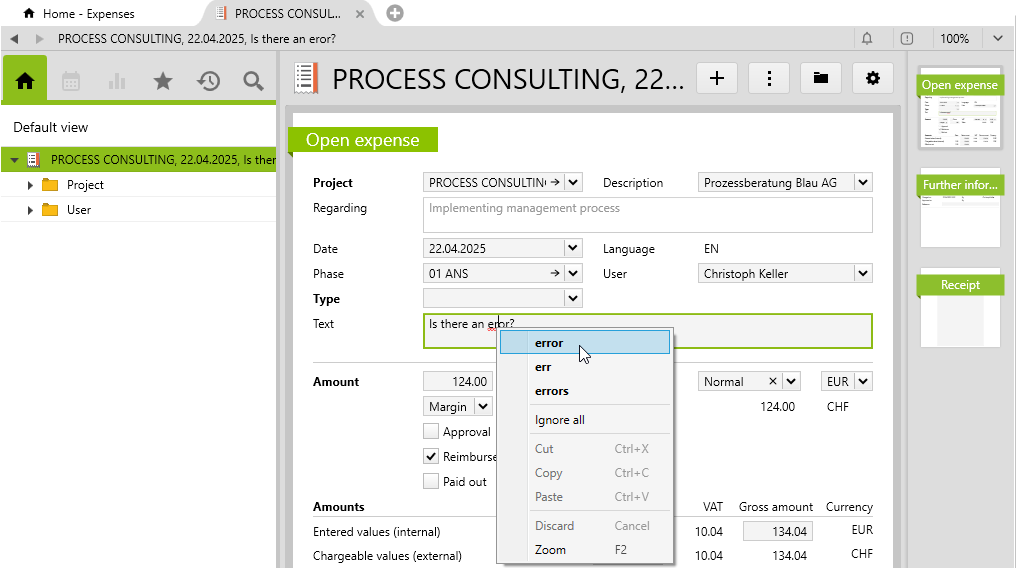Enable the Approval checkbox

(x=431, y=432)
